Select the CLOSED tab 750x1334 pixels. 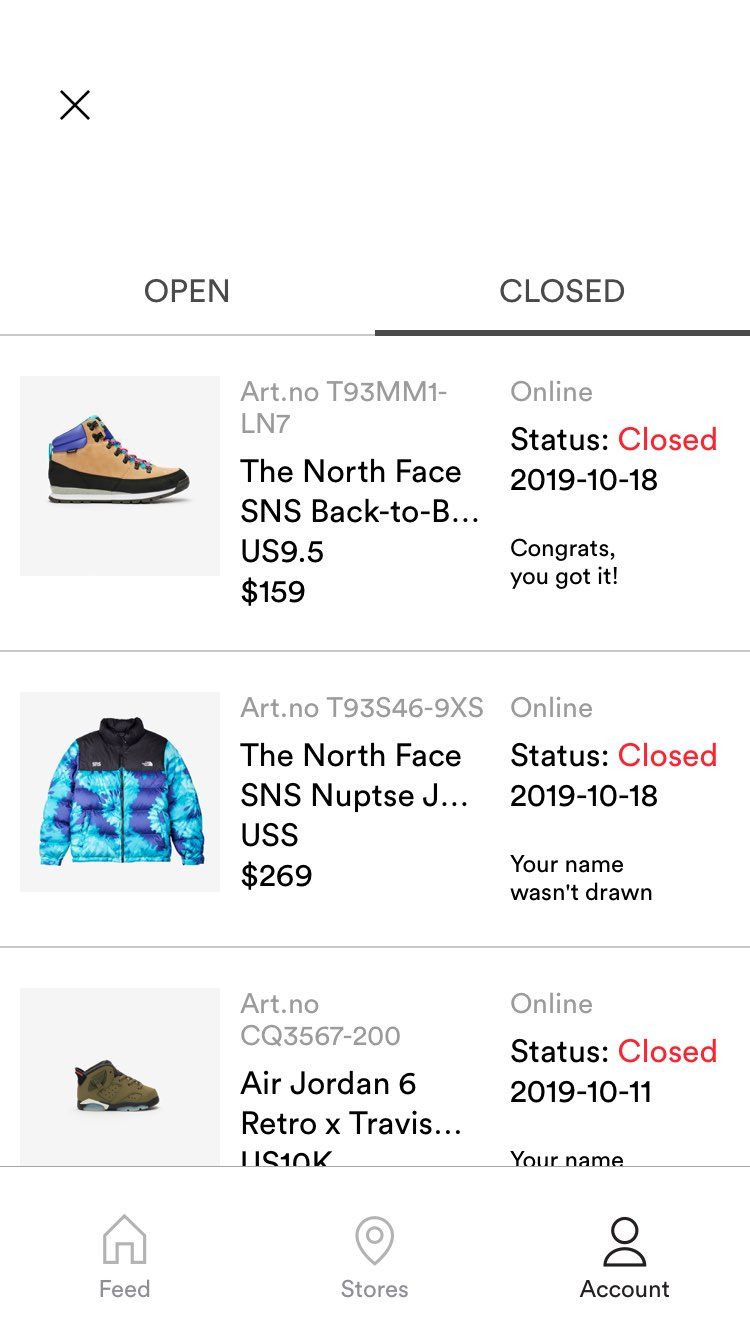562,291
